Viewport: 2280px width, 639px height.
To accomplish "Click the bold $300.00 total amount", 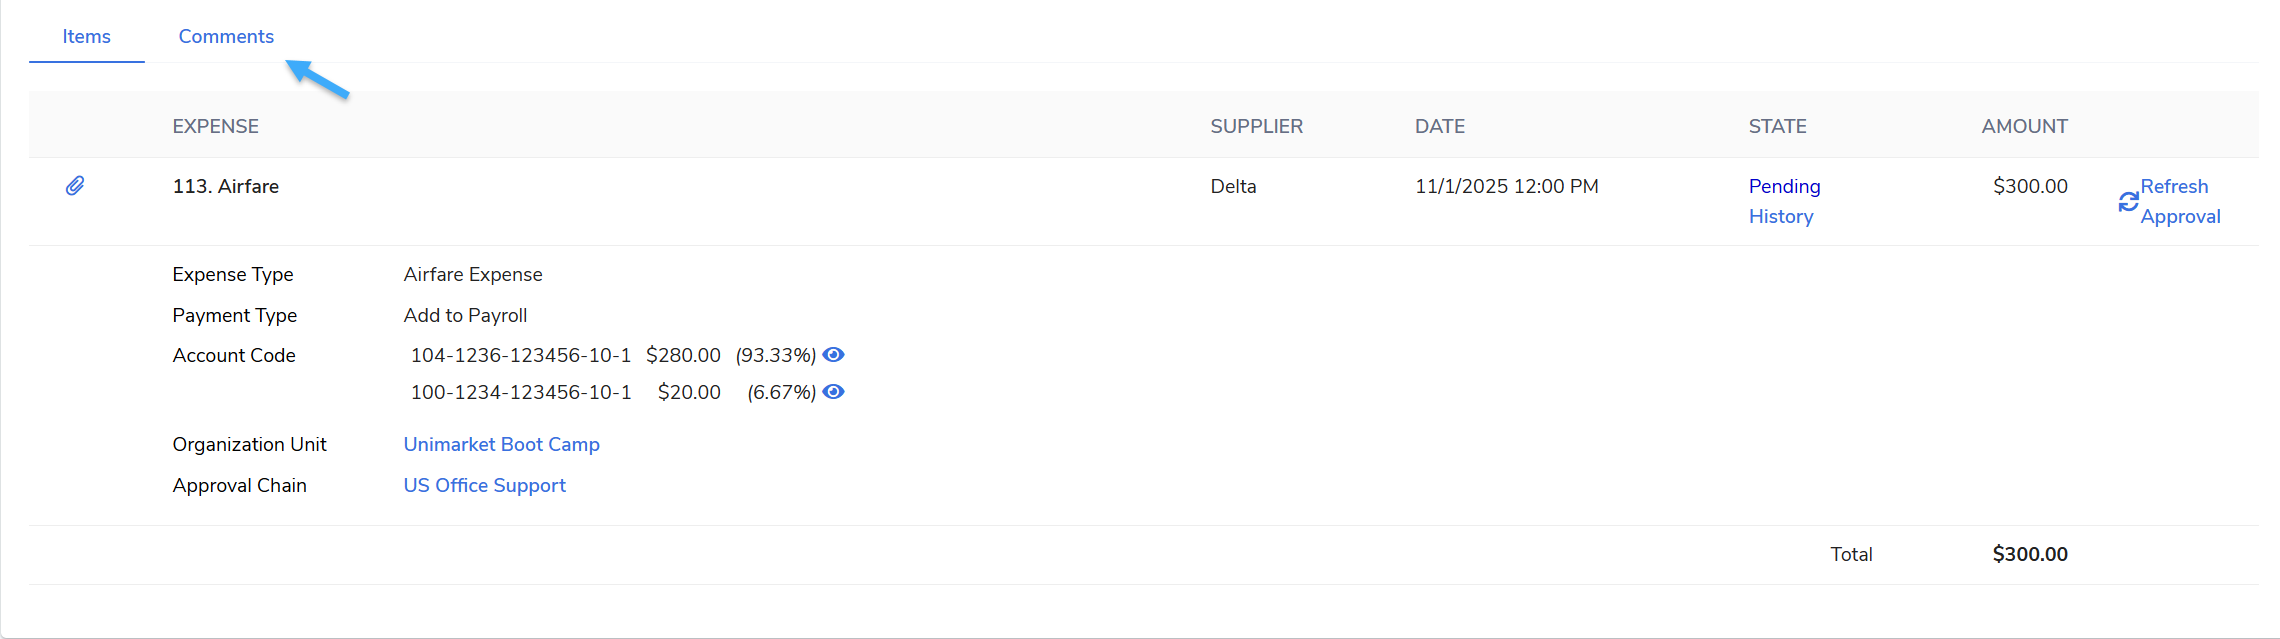I will (x=2029, y=554).
